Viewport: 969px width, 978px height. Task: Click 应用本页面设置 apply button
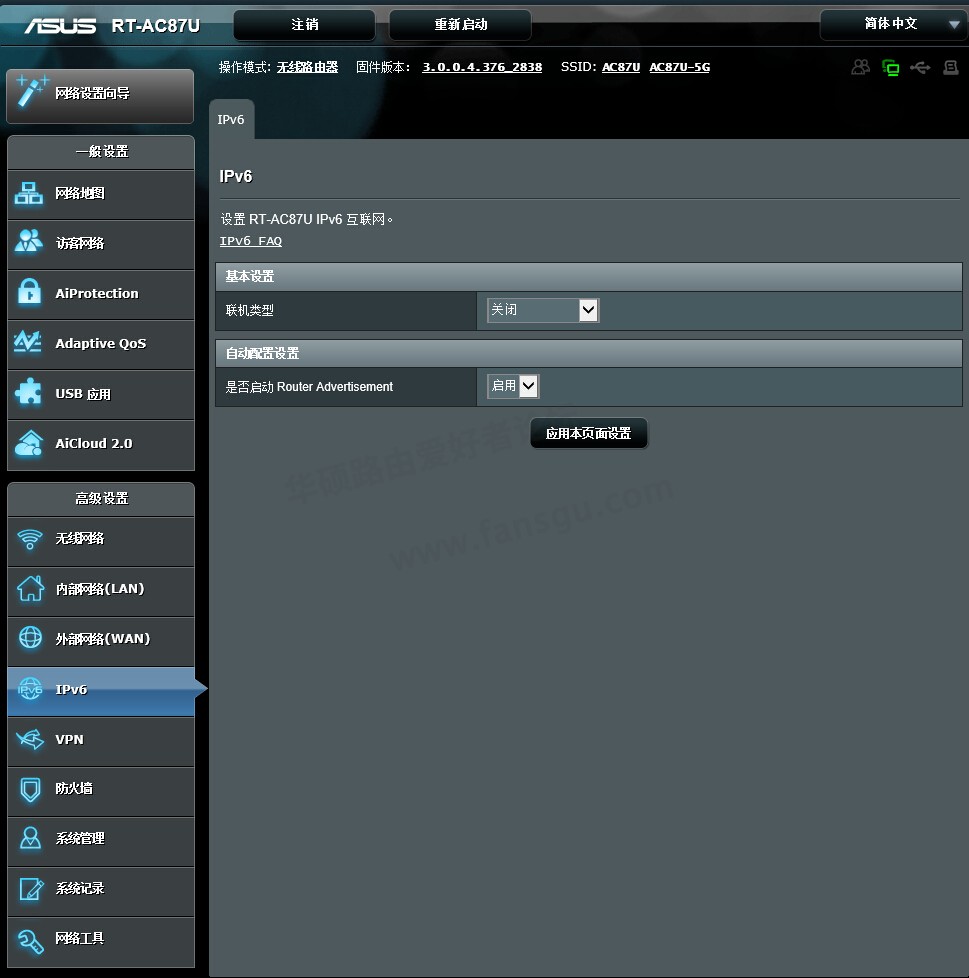[x=589, y=433]
